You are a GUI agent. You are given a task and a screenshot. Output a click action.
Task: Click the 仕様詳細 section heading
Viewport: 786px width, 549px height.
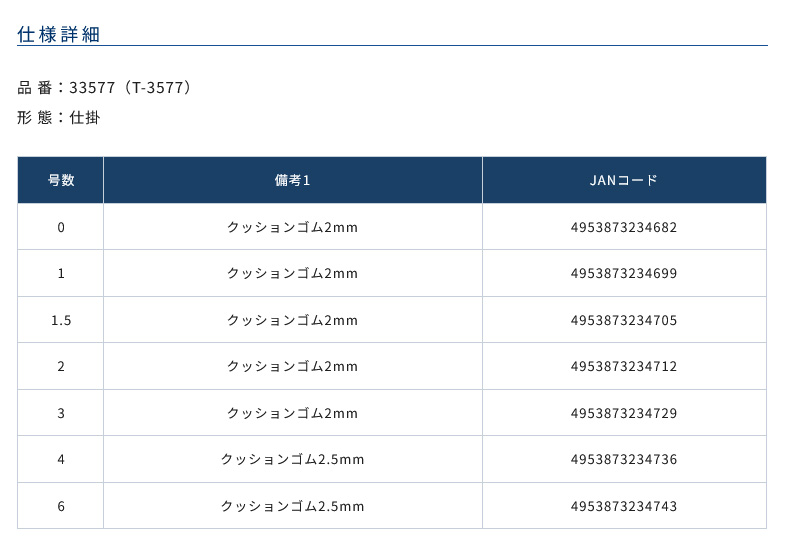click(x=58, y=34)
